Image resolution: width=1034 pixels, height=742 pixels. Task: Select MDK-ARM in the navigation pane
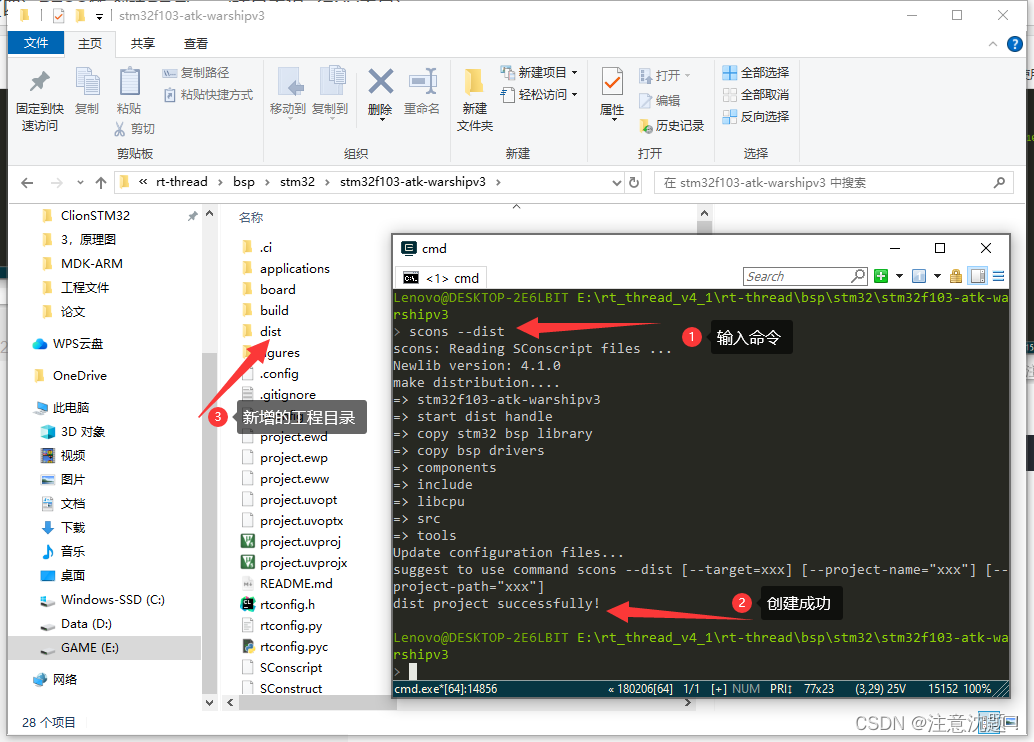tap(91, 264)
